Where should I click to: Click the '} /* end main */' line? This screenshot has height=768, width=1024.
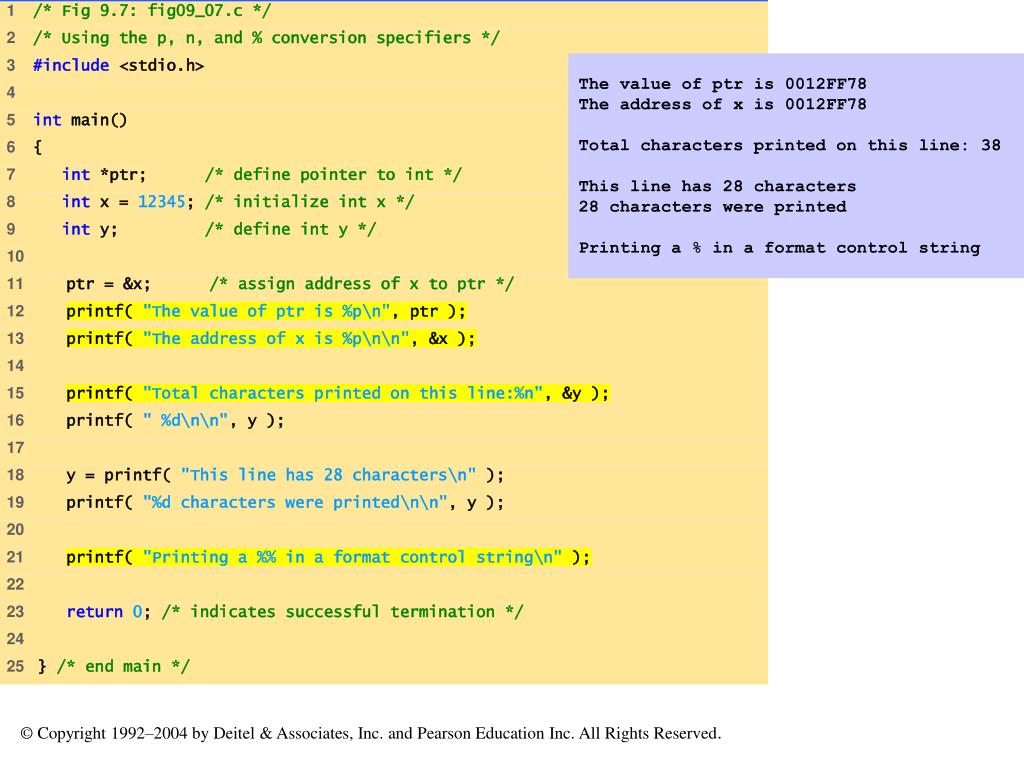tap(114, 666)
